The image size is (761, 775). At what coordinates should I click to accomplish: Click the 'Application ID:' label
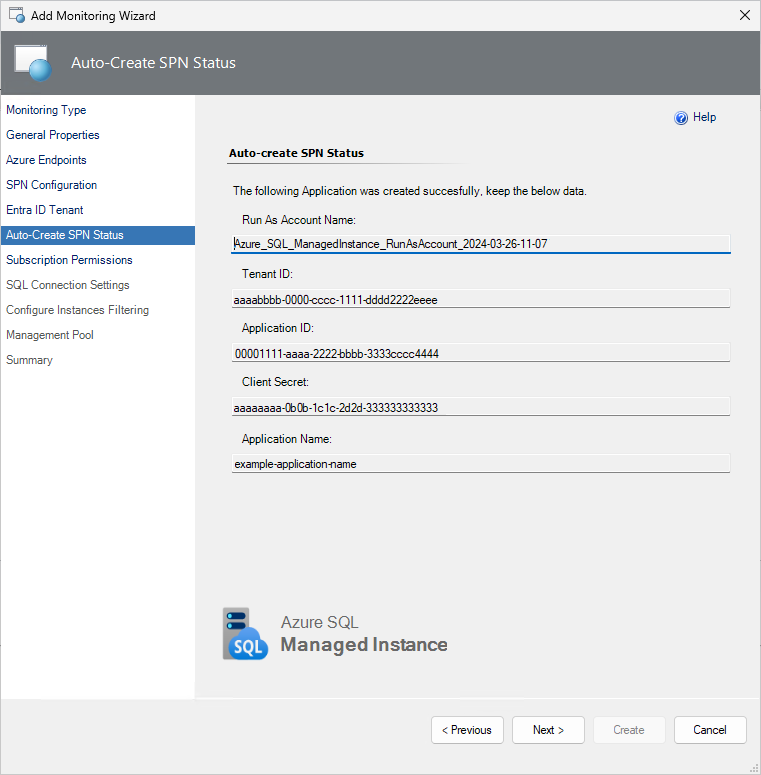(x=278, y=328)
